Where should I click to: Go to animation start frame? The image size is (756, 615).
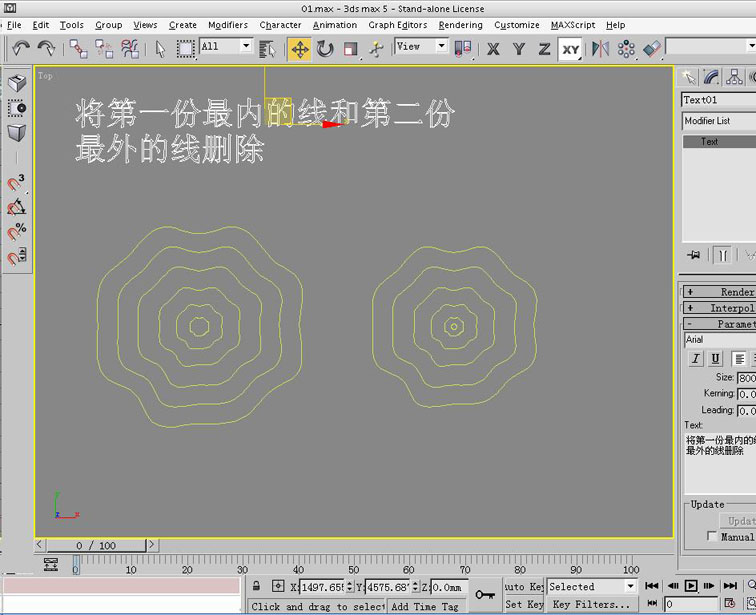pyautogui.click(x=651, y=586)
